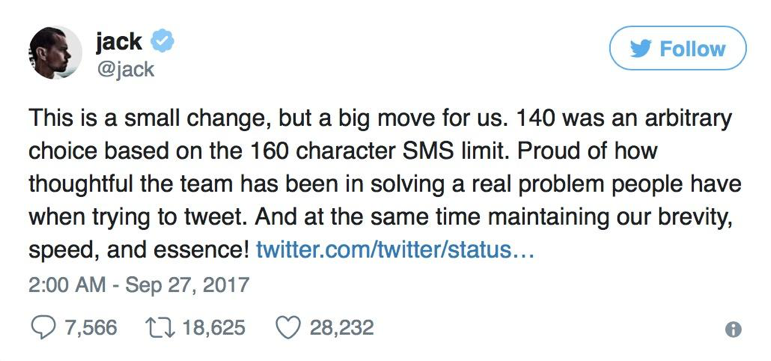Click the 2:00 AM - Sep 27, 2017 timestamp

coord(139,285)
